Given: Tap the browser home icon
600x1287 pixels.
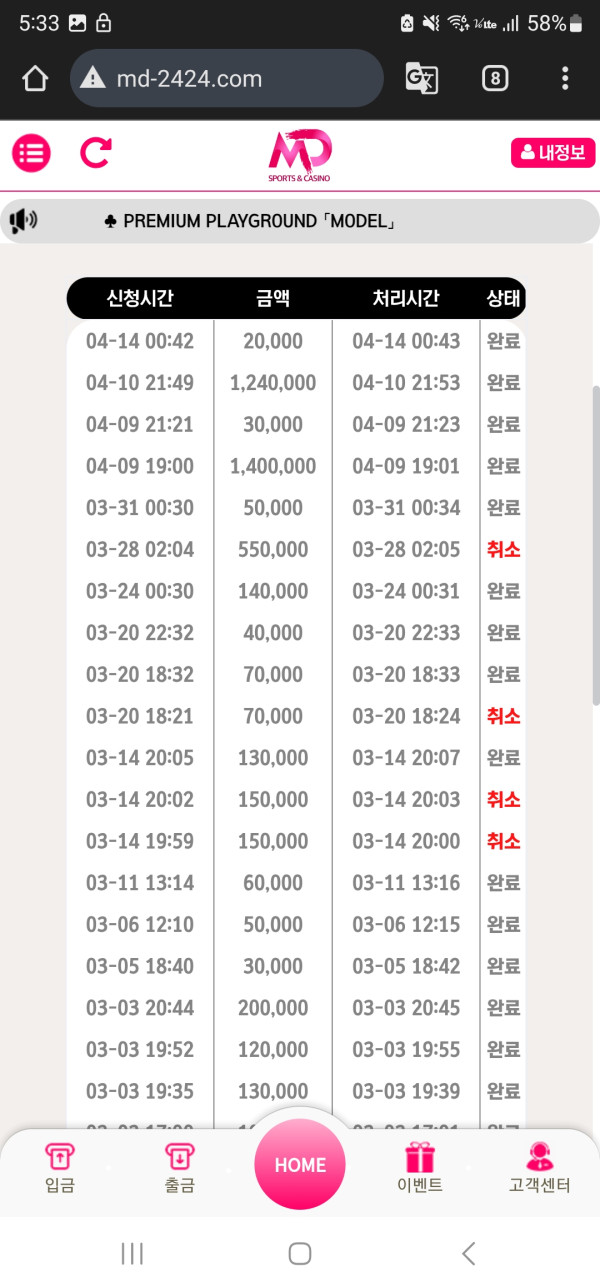Looking at the screenshot, I should 35,78.
